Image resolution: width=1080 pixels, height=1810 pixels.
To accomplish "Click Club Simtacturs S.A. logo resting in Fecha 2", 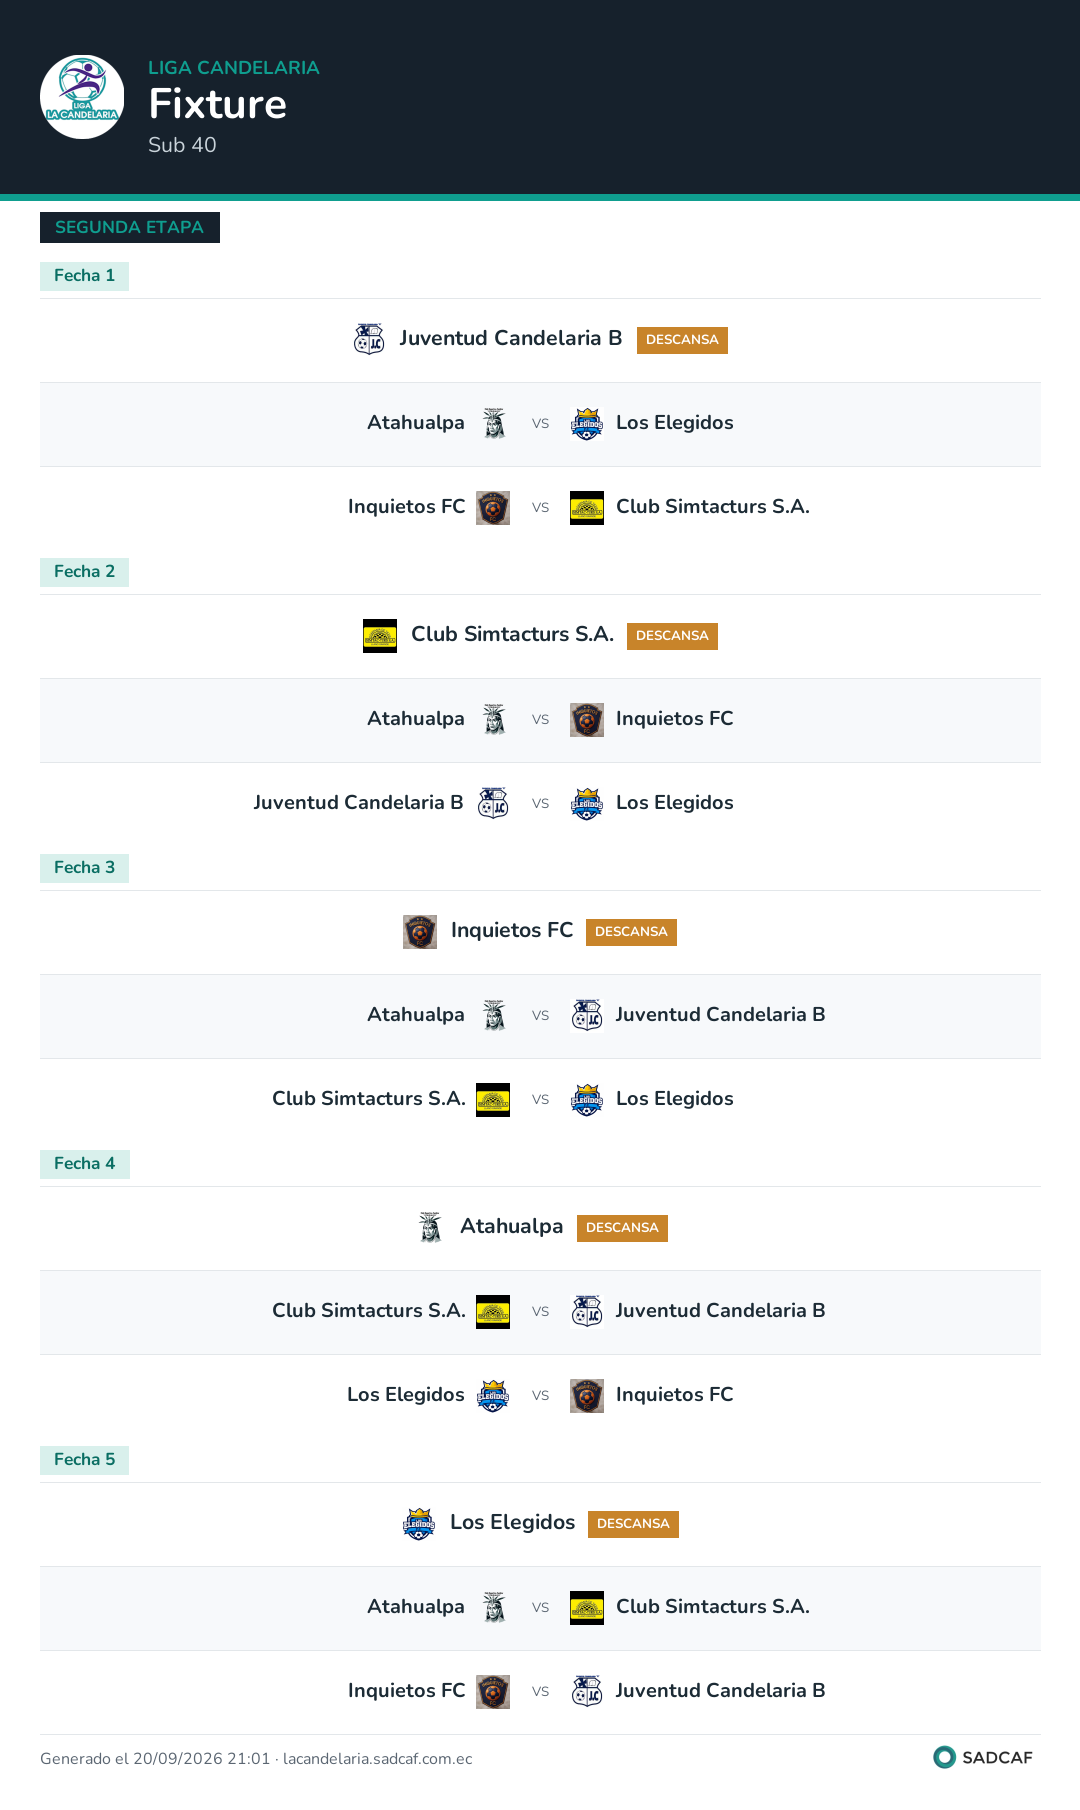I will tap(380, 635).
